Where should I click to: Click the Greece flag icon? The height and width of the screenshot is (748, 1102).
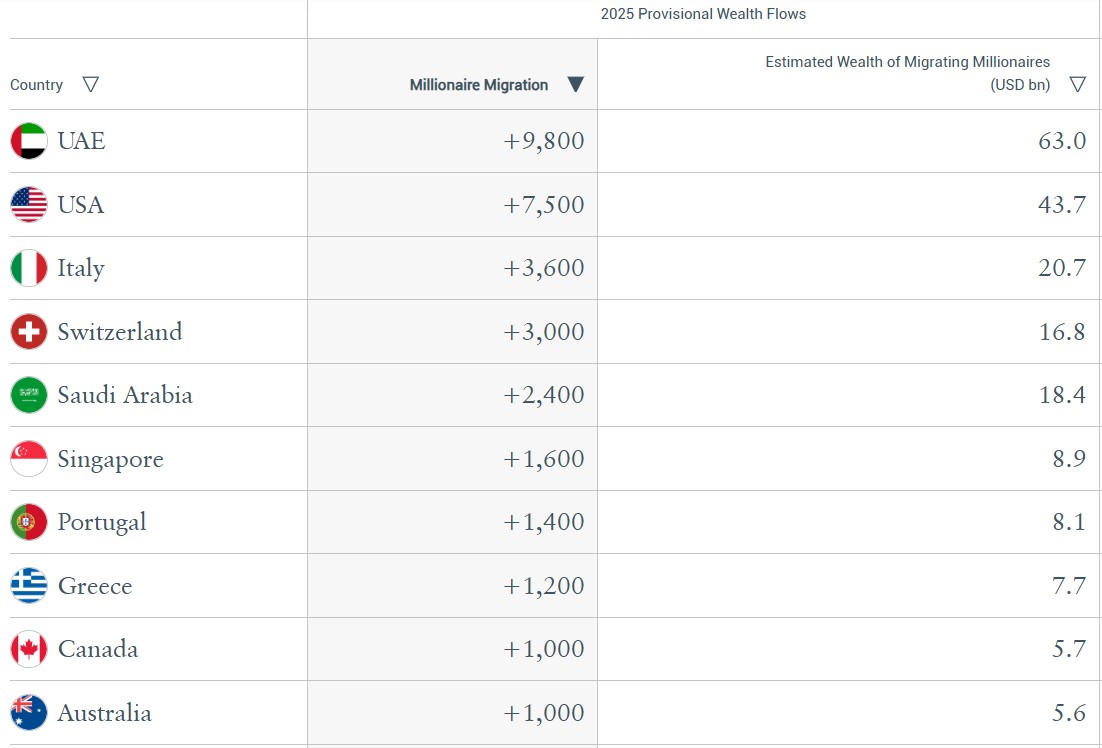[x=29, y=586]
